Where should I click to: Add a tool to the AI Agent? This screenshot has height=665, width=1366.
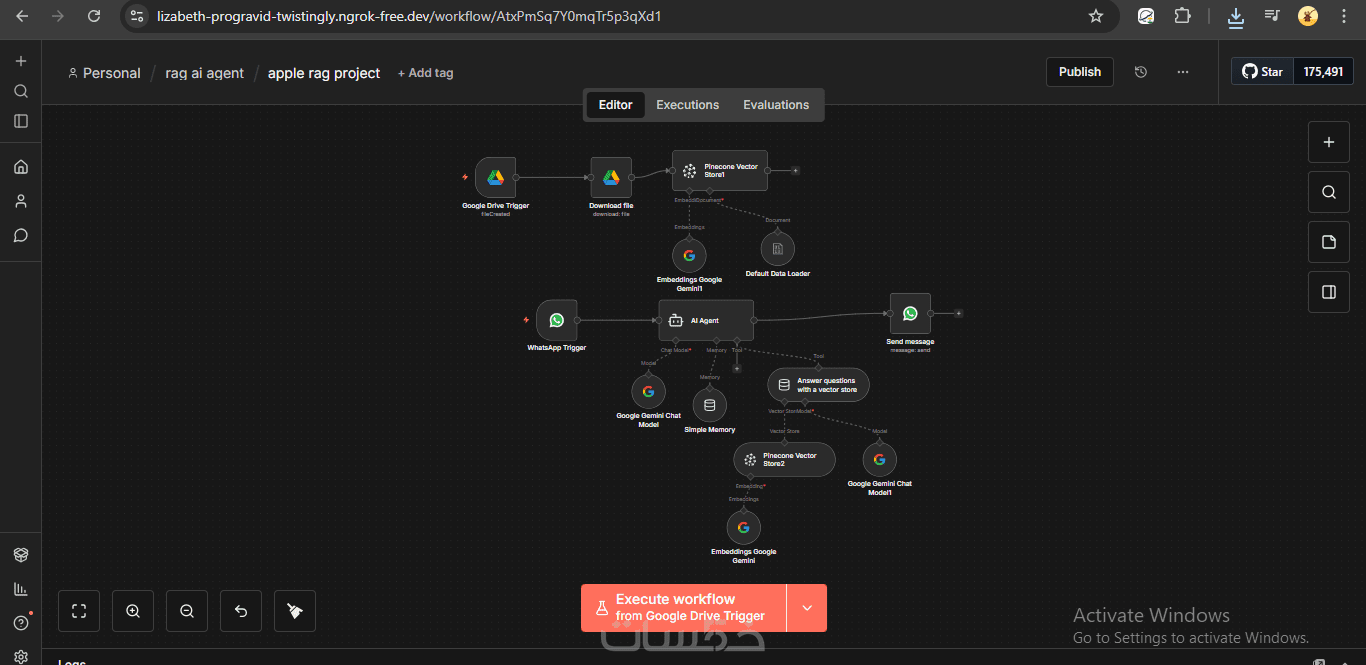tap(737, 368)
